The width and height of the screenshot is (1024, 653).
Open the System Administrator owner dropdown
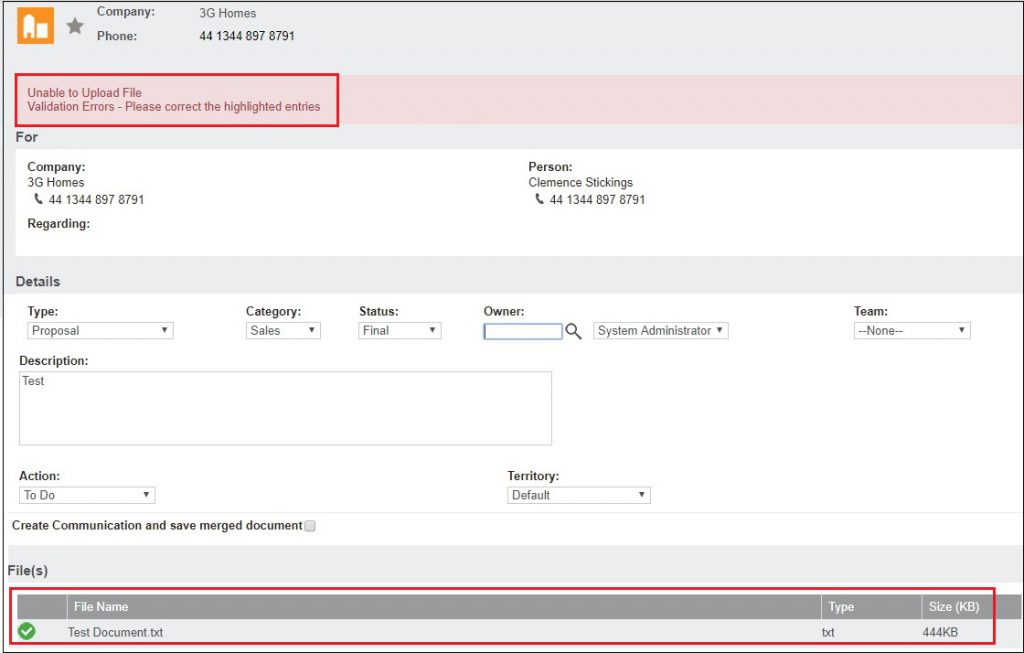[720, 330]
